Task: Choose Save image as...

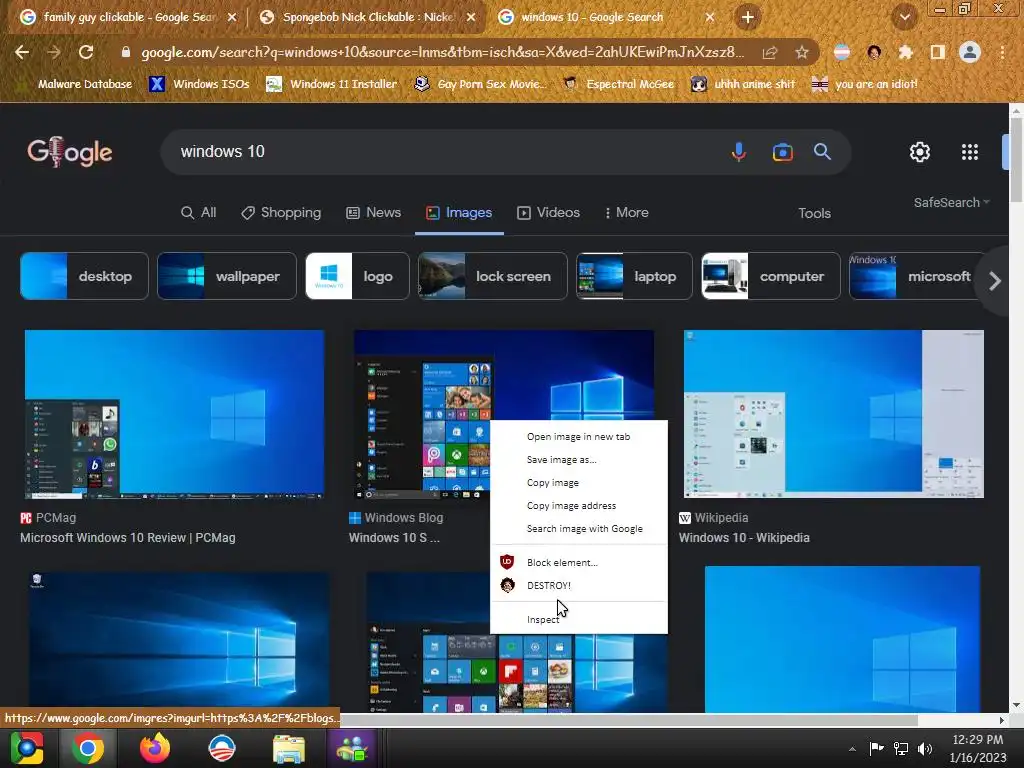Action: (579, 460)
